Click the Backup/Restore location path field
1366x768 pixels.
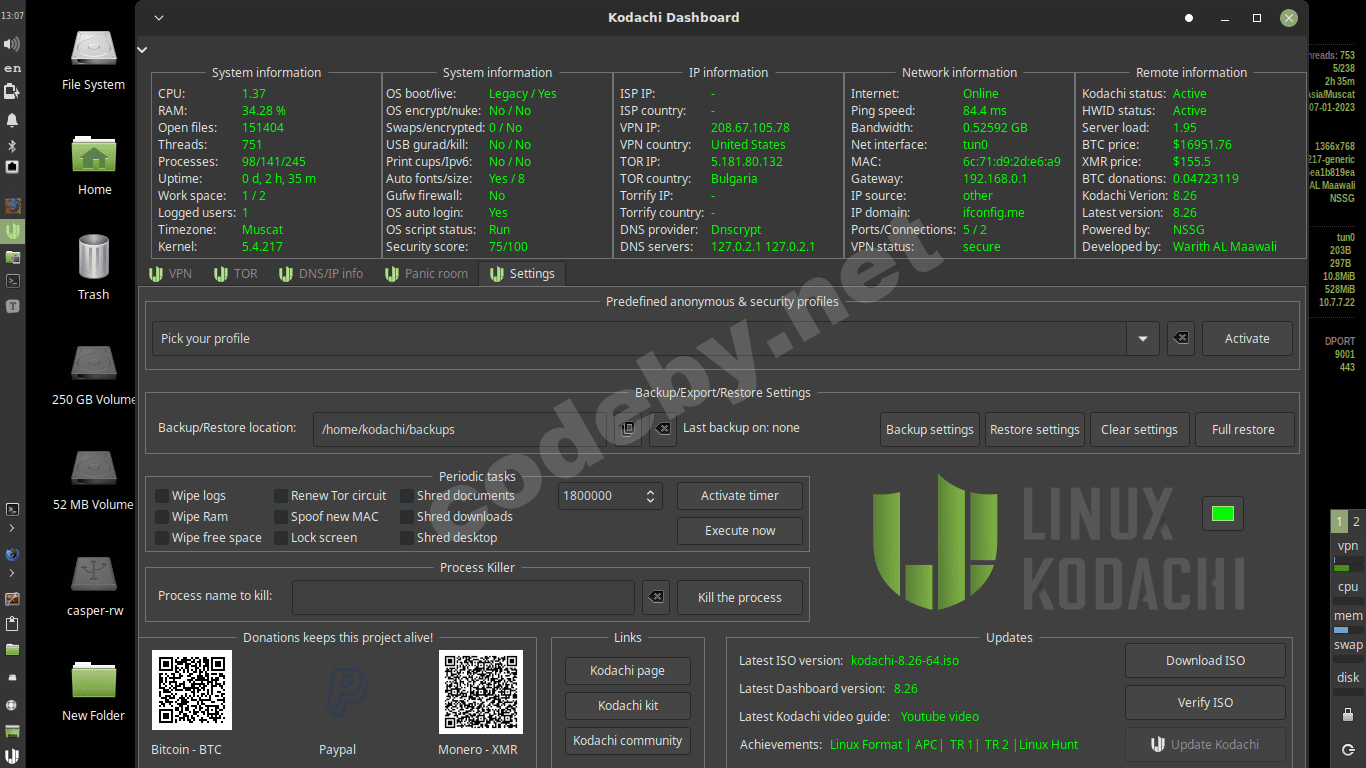(x=460, y=429)
